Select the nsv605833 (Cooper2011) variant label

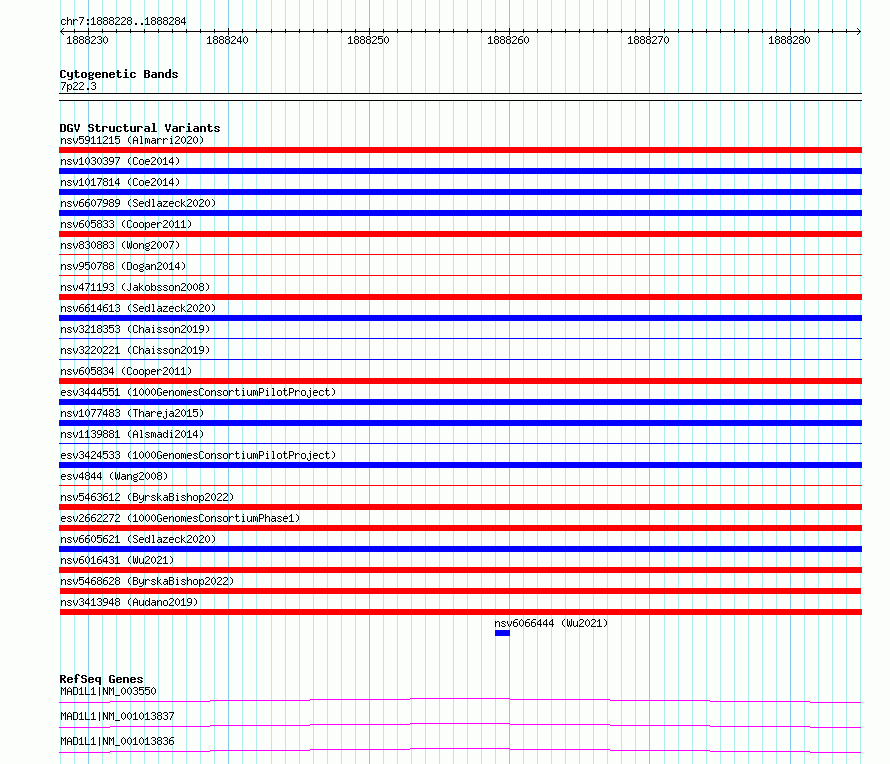pos(126,224)
